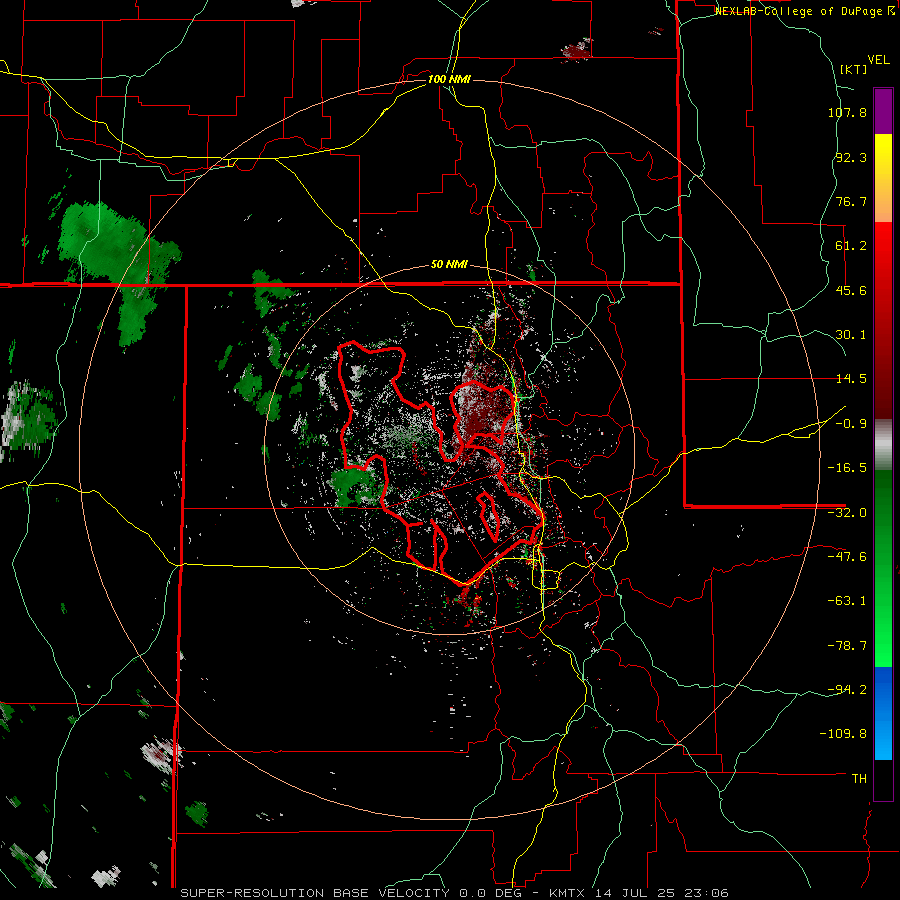Select the -109.8 scale value
900x900 pixels.
point(843,734)
